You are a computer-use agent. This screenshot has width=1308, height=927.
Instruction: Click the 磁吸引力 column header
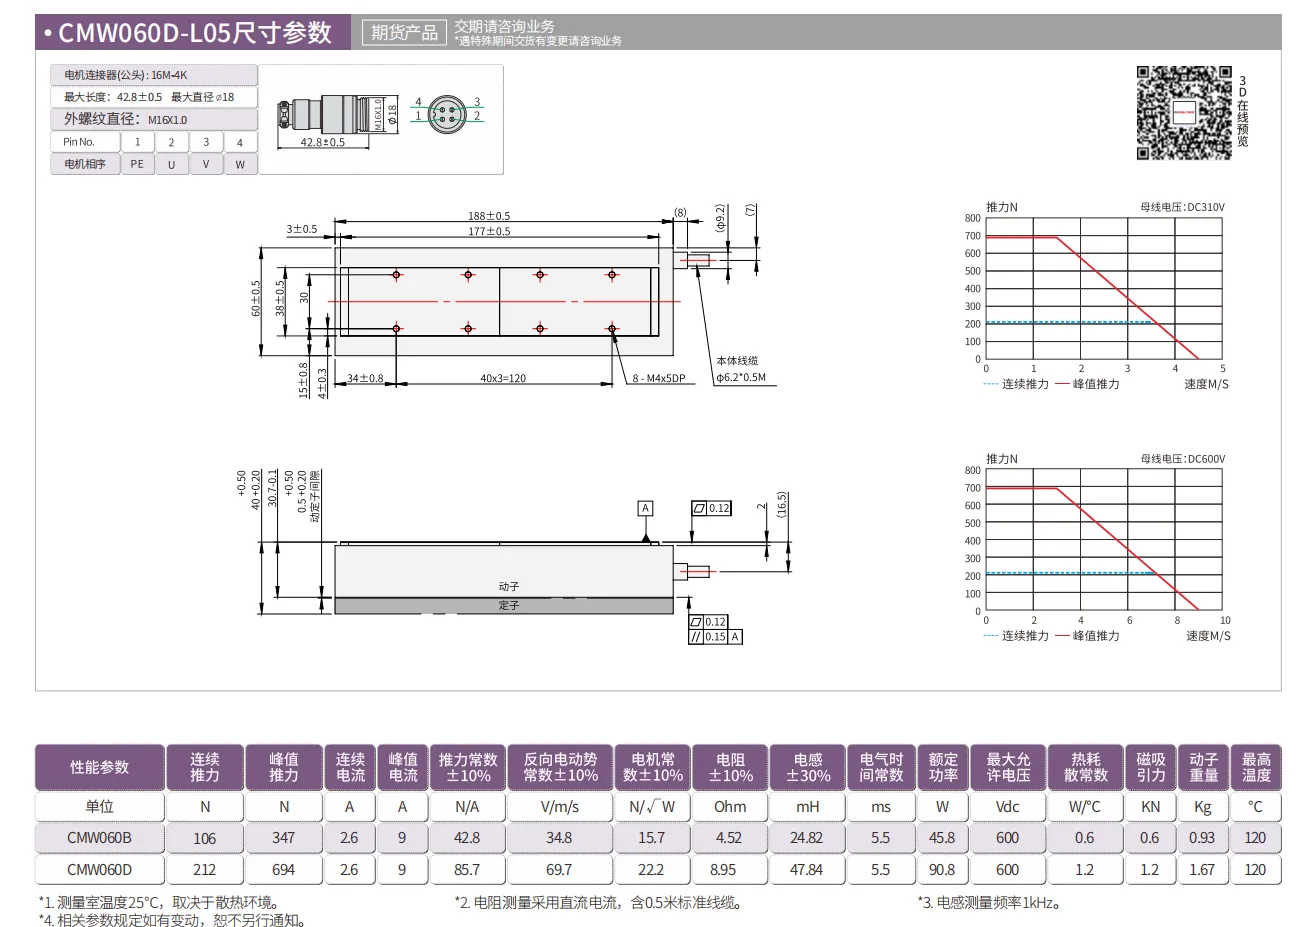tap(1150, 767)
